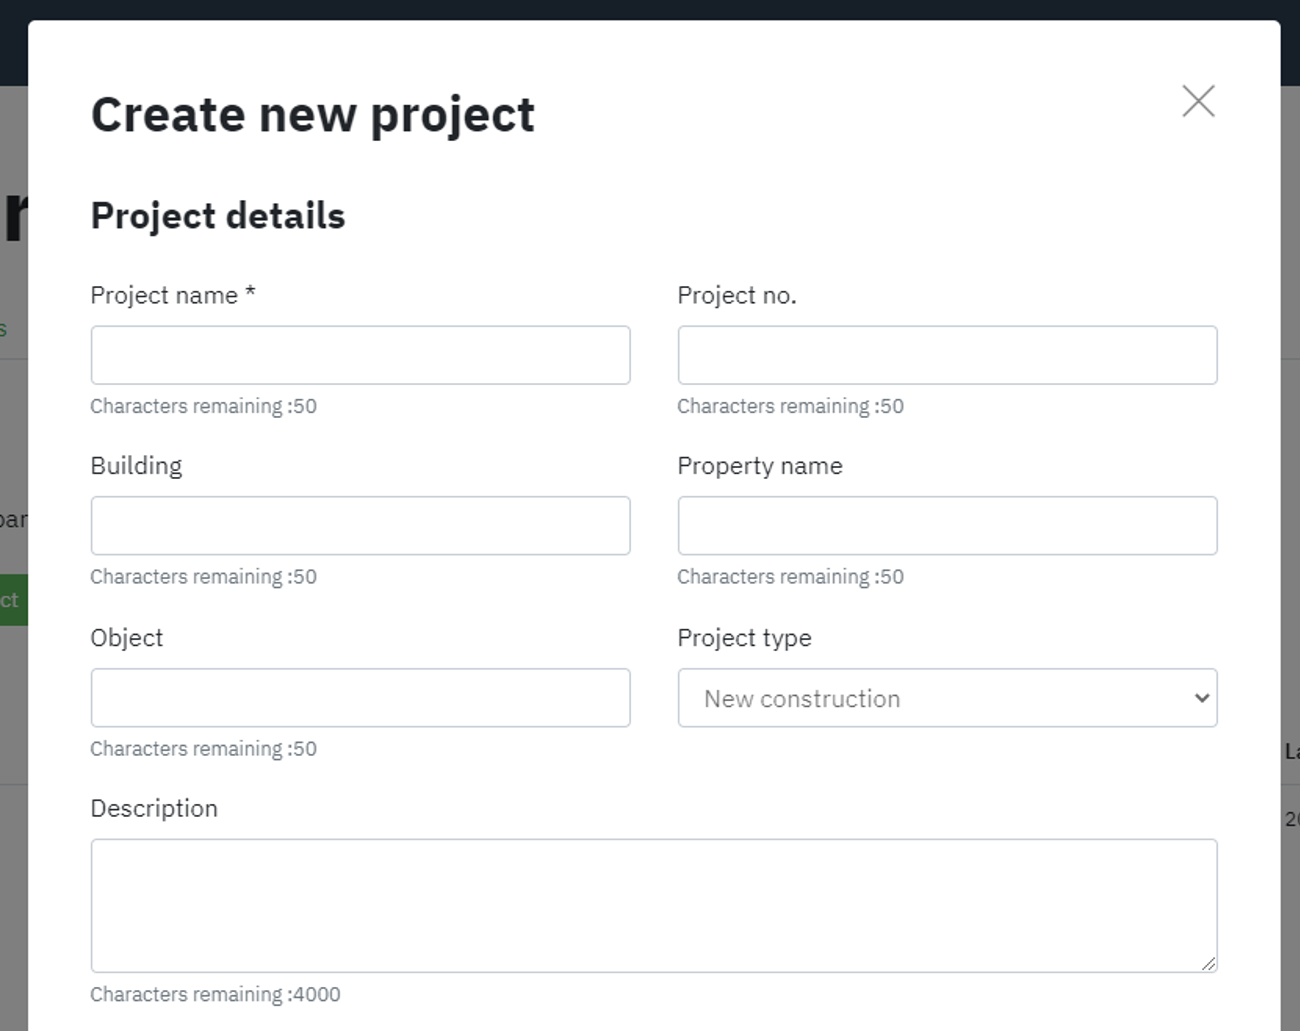Click inside the Description text area
The width and height of the screenshot is (1300, 1031).
pyautogui.click(x=653, y=905)
